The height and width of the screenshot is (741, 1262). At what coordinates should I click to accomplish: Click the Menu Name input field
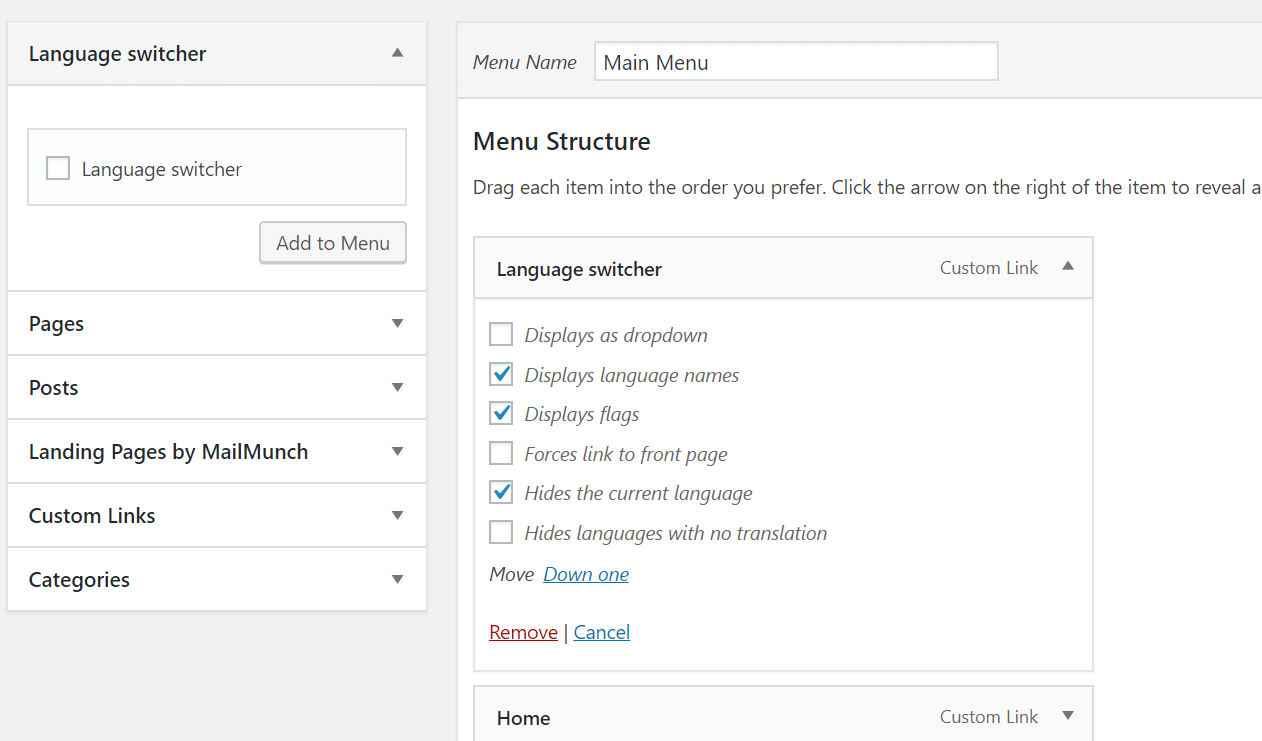tap(796, 62)
